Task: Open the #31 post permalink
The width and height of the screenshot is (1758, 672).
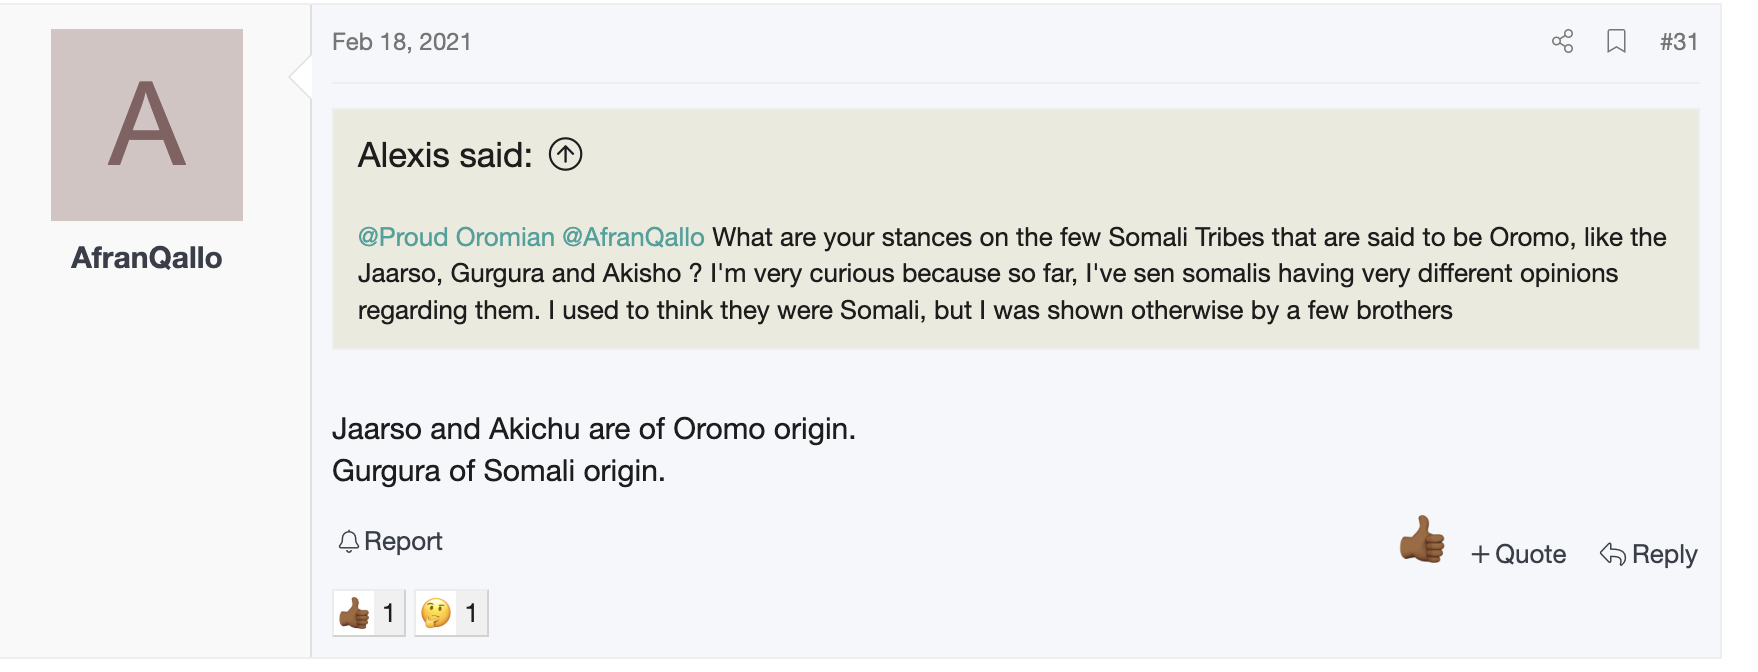Action: pyautogui.click(x=1678, y=42)
